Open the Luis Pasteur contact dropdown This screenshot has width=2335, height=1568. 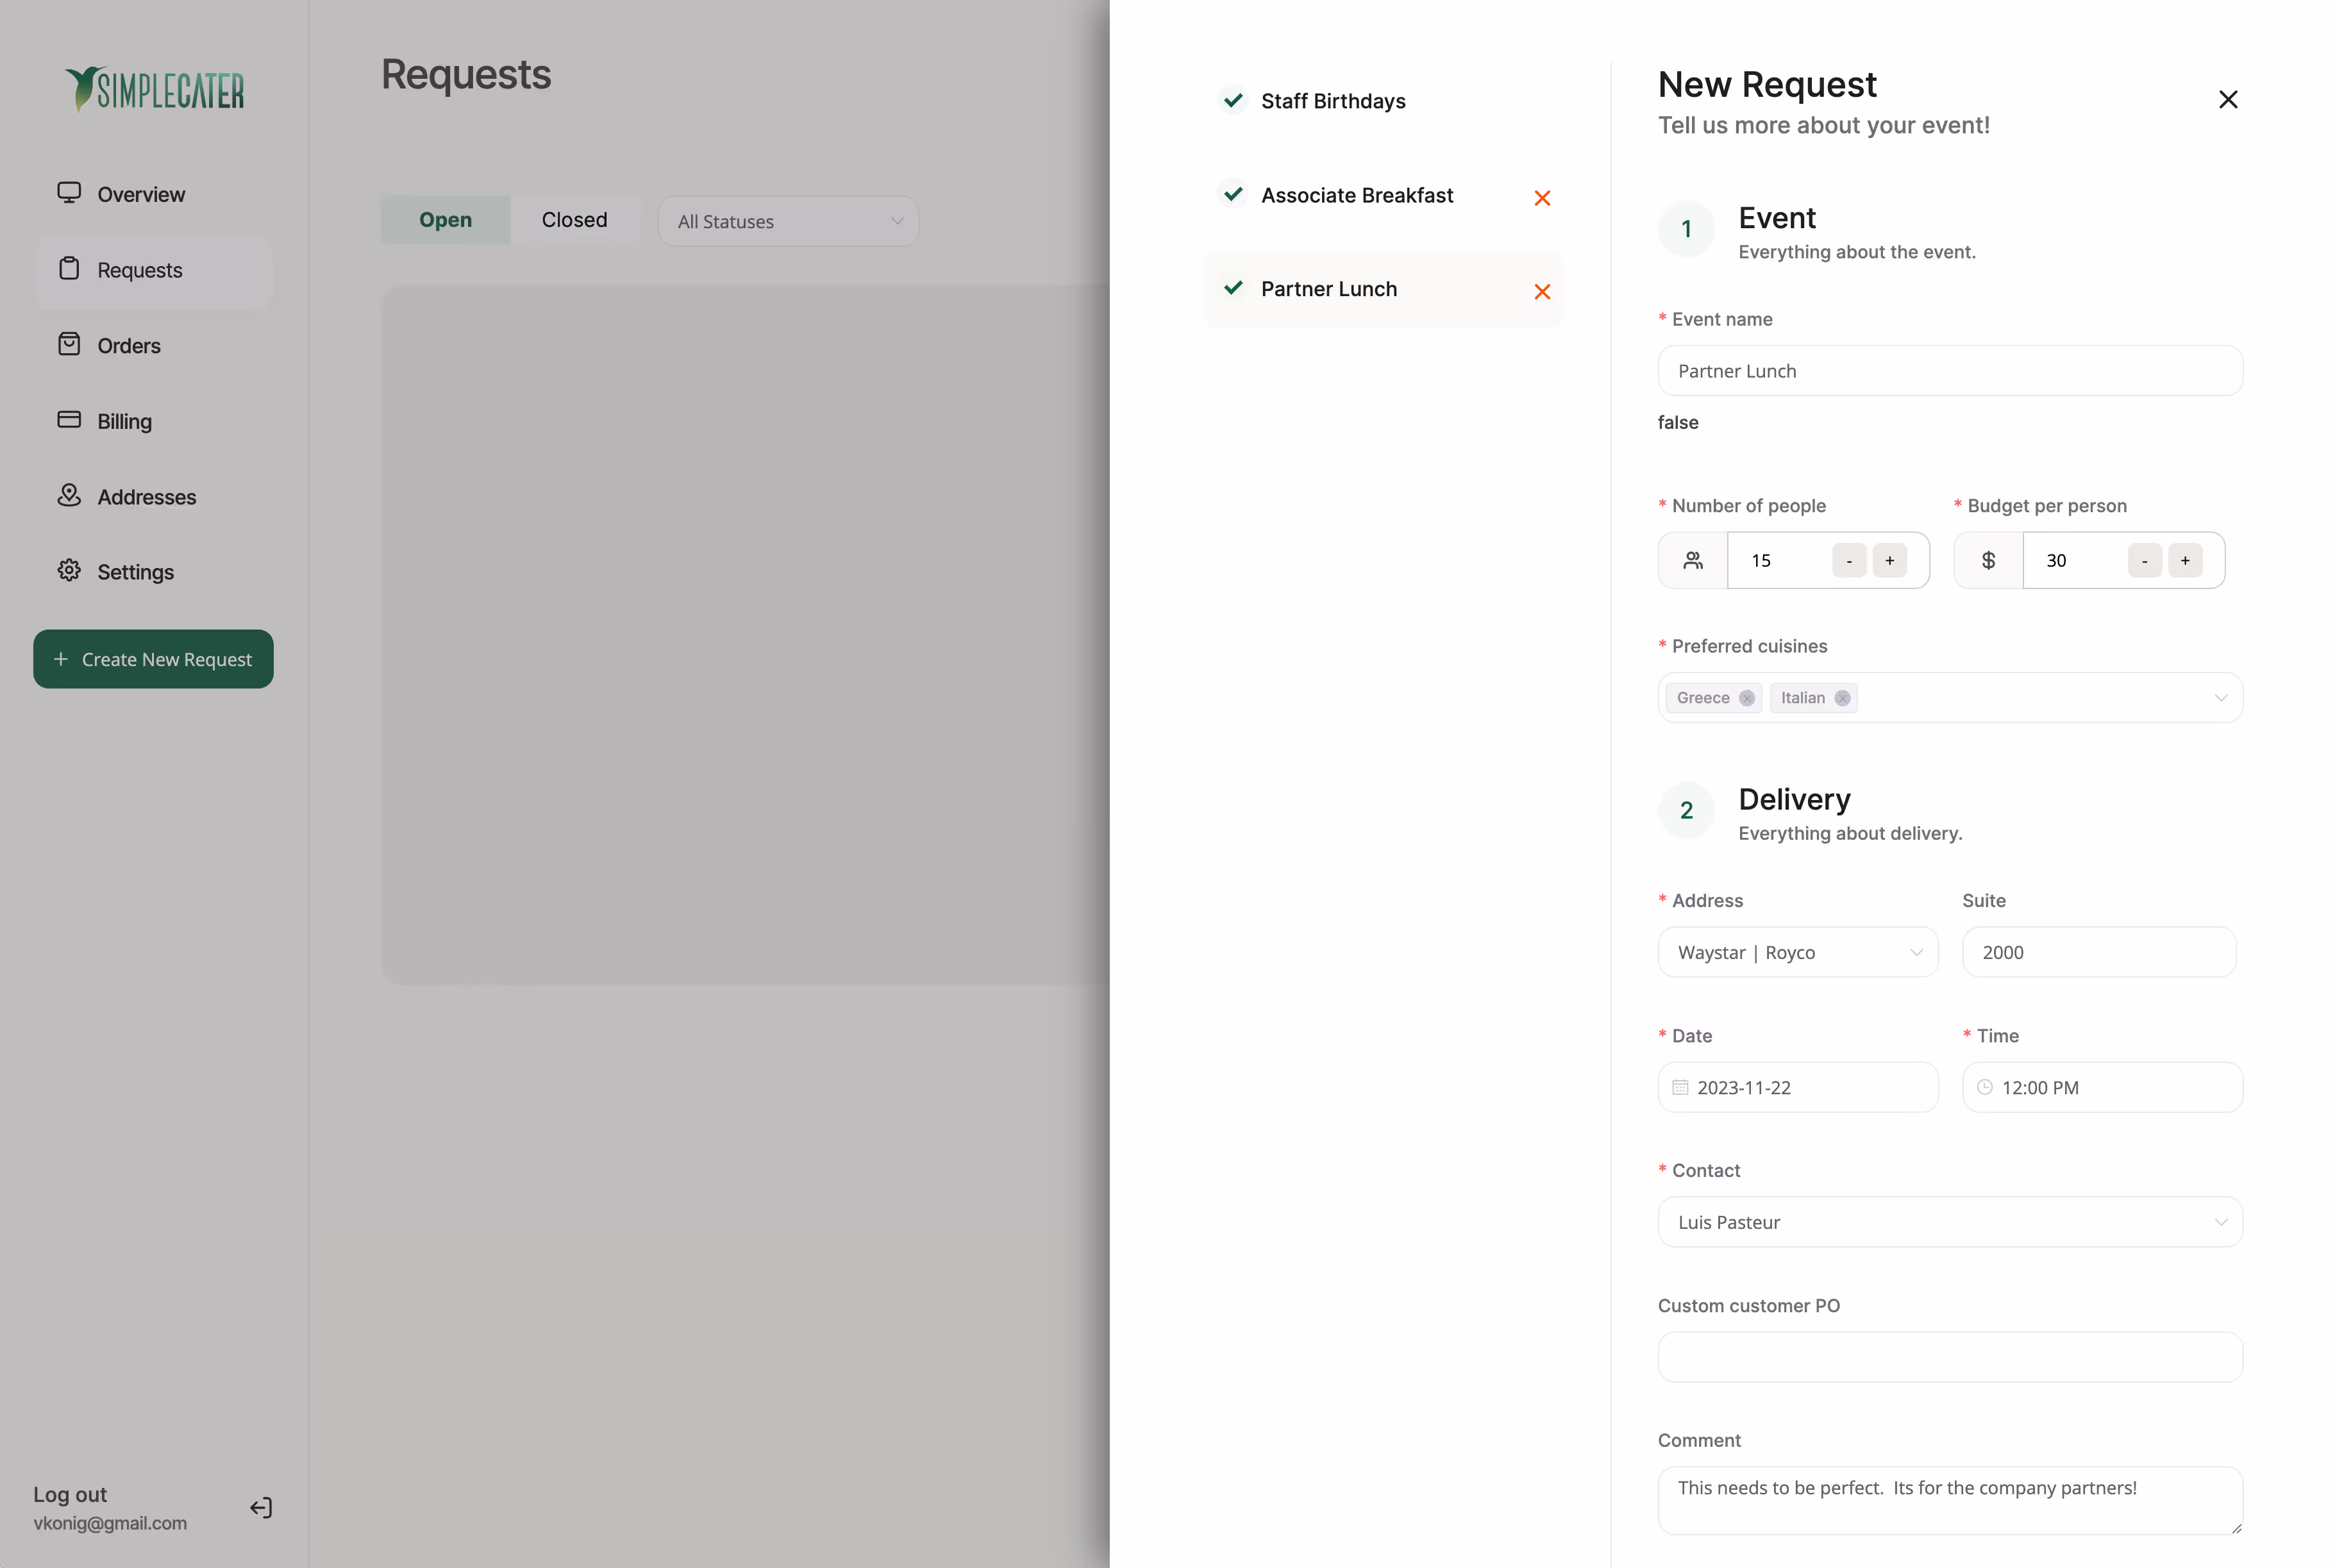point(1949,1222)
